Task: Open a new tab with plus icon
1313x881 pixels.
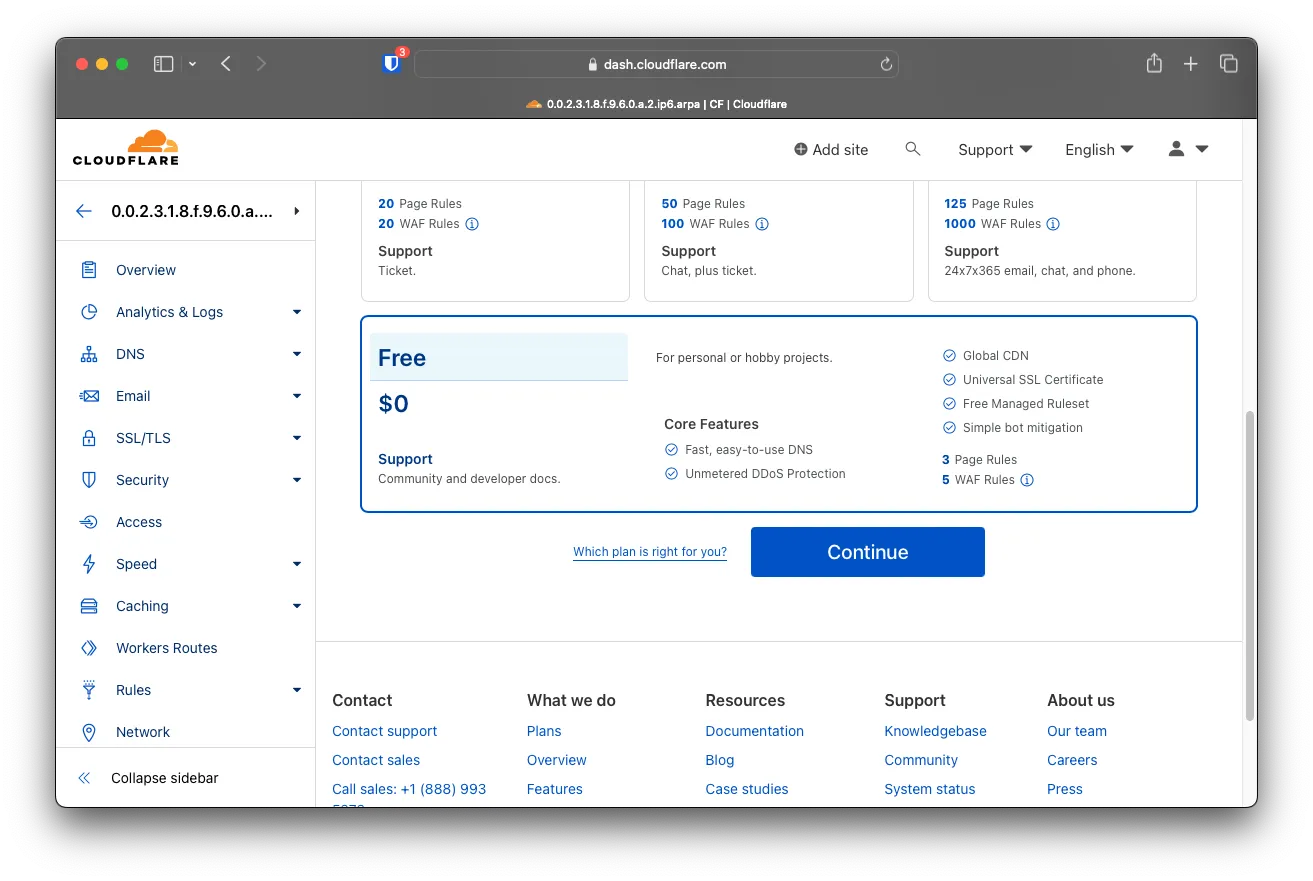Action: [x=1190, y=64]
